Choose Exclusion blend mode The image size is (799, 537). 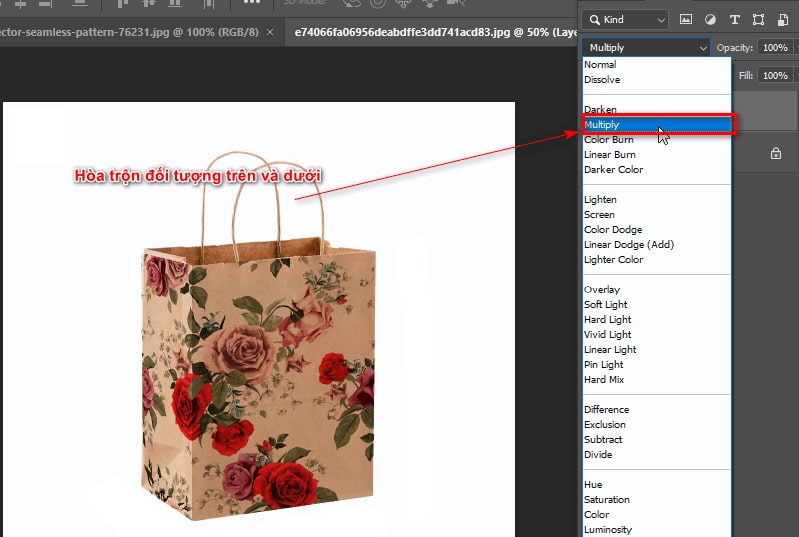[x=657, y=424]
